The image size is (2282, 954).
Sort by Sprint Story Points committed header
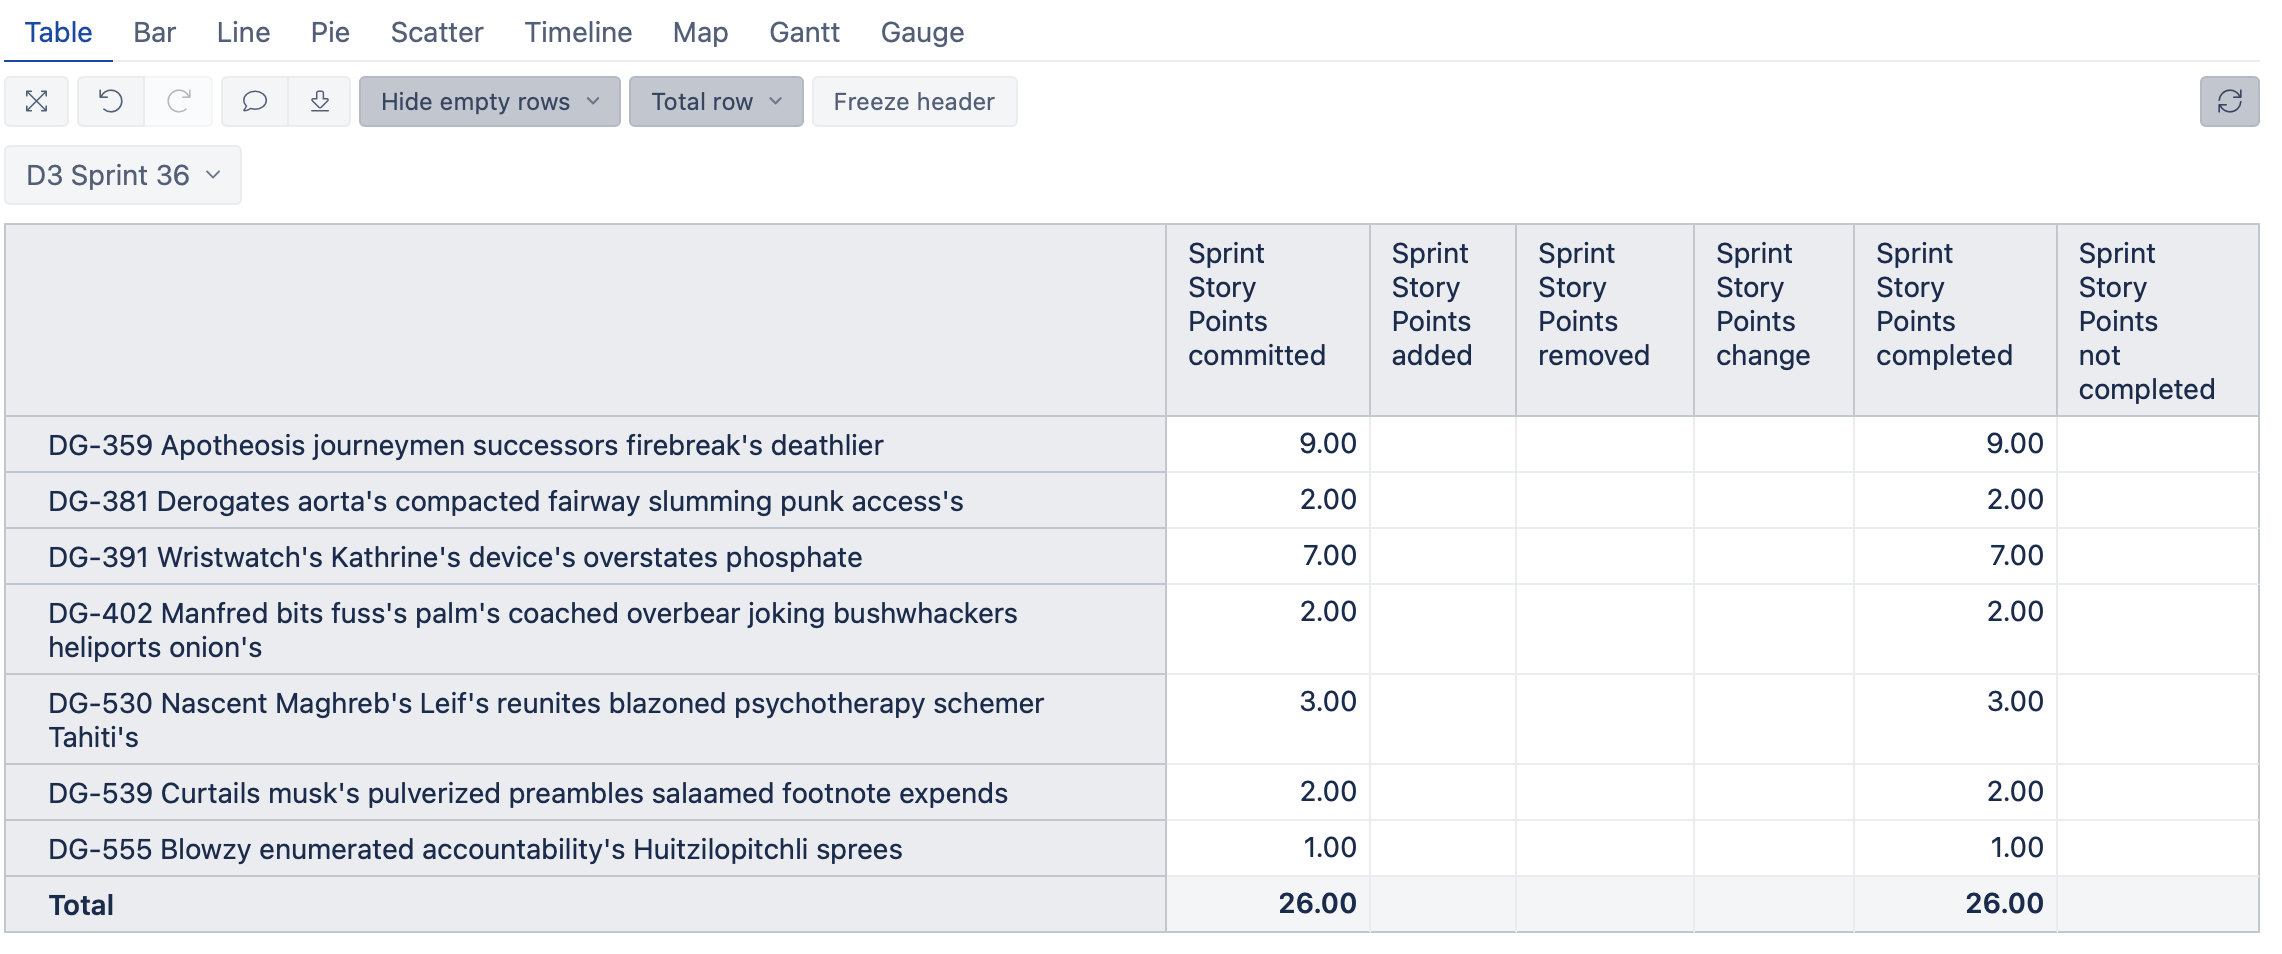pos(1256,304)
